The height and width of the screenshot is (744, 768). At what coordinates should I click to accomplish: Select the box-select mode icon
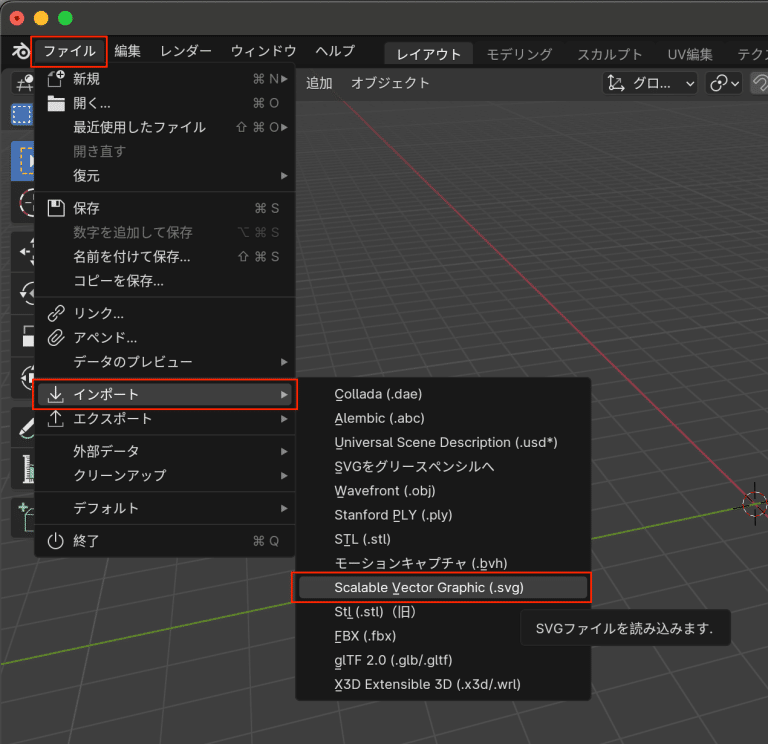(22, 114)
